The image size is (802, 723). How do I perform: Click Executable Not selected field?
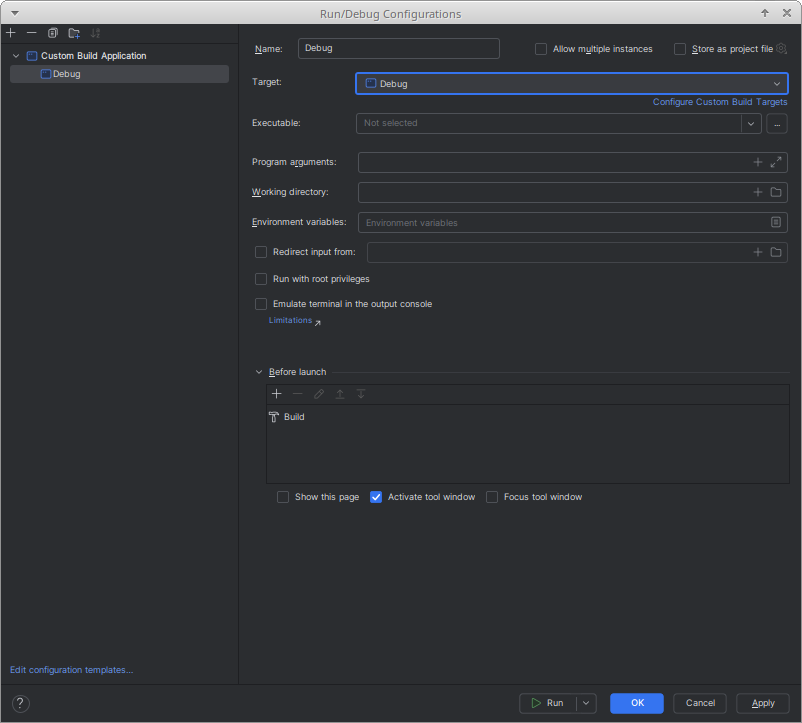[548, 123]
